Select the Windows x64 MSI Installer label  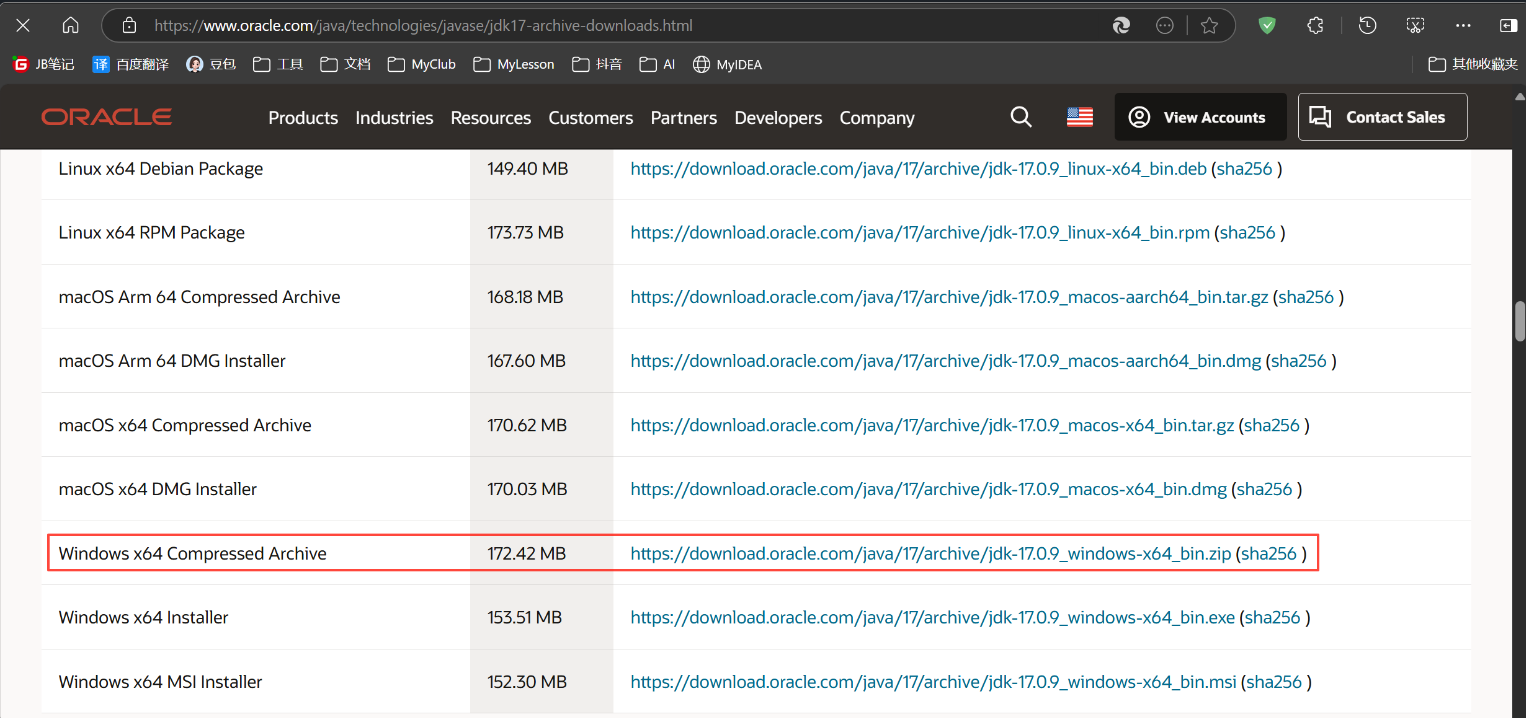coord(161,682)
